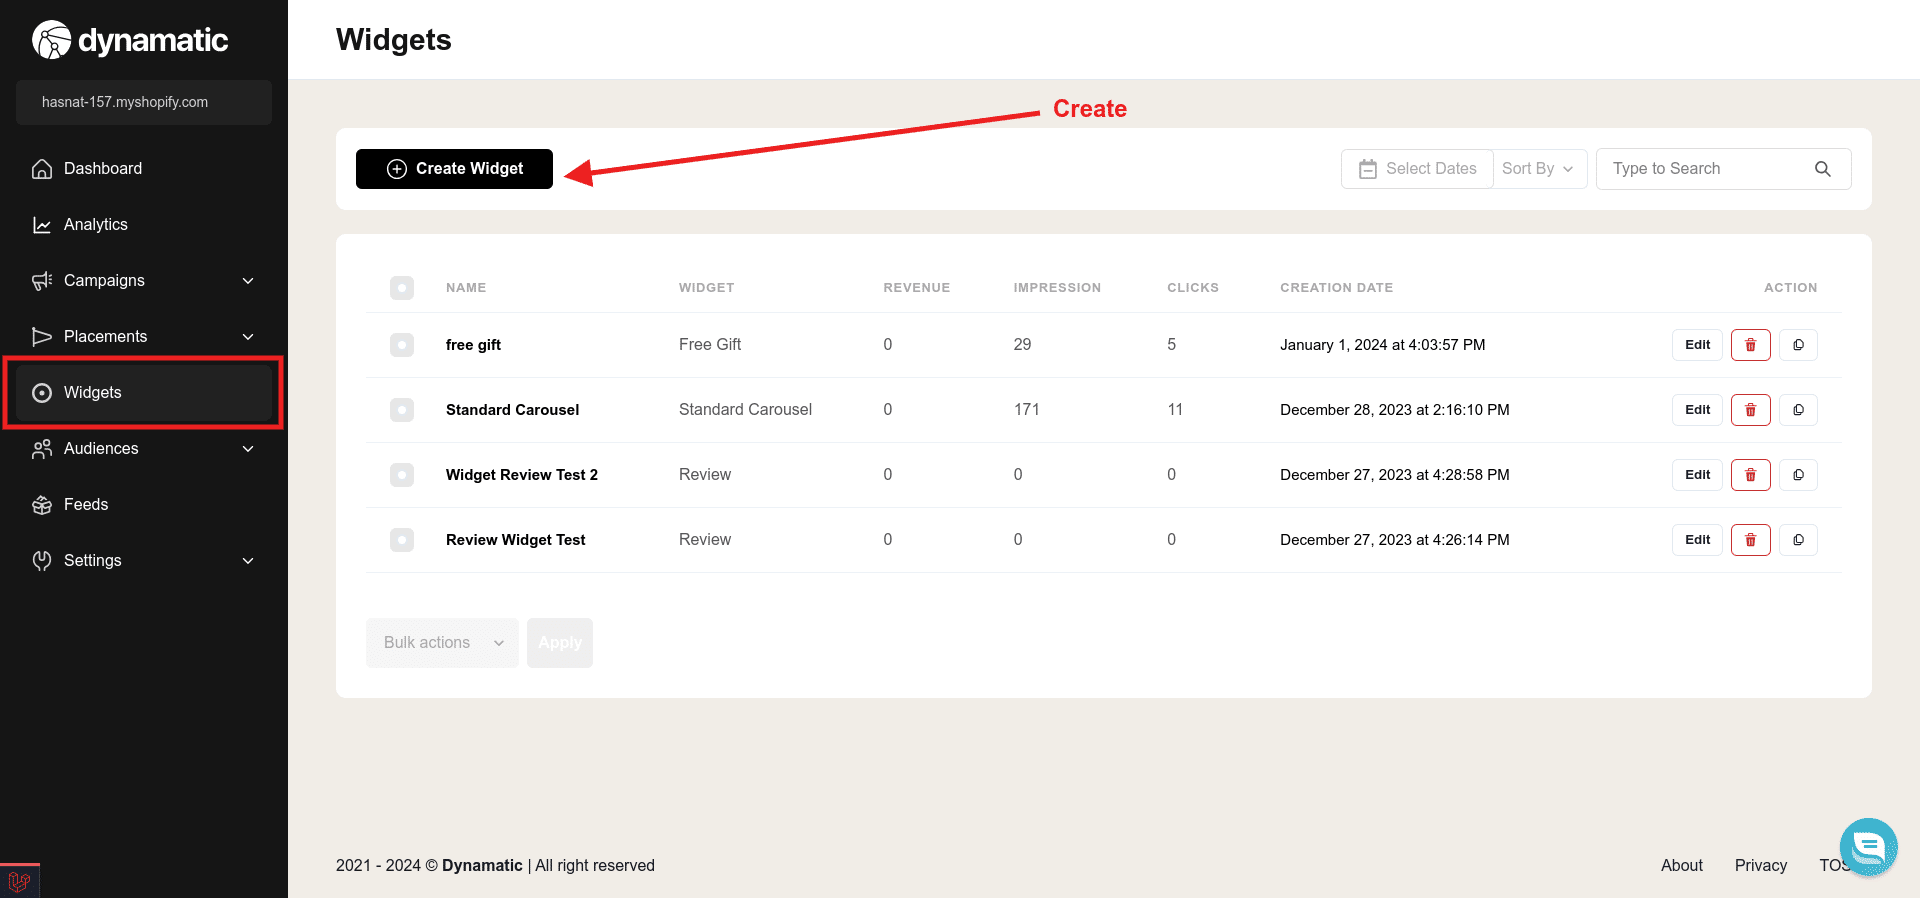This screenshot has height=898, width=1920.
Task: Open the chat support bubble
Action: point(1868,848)
